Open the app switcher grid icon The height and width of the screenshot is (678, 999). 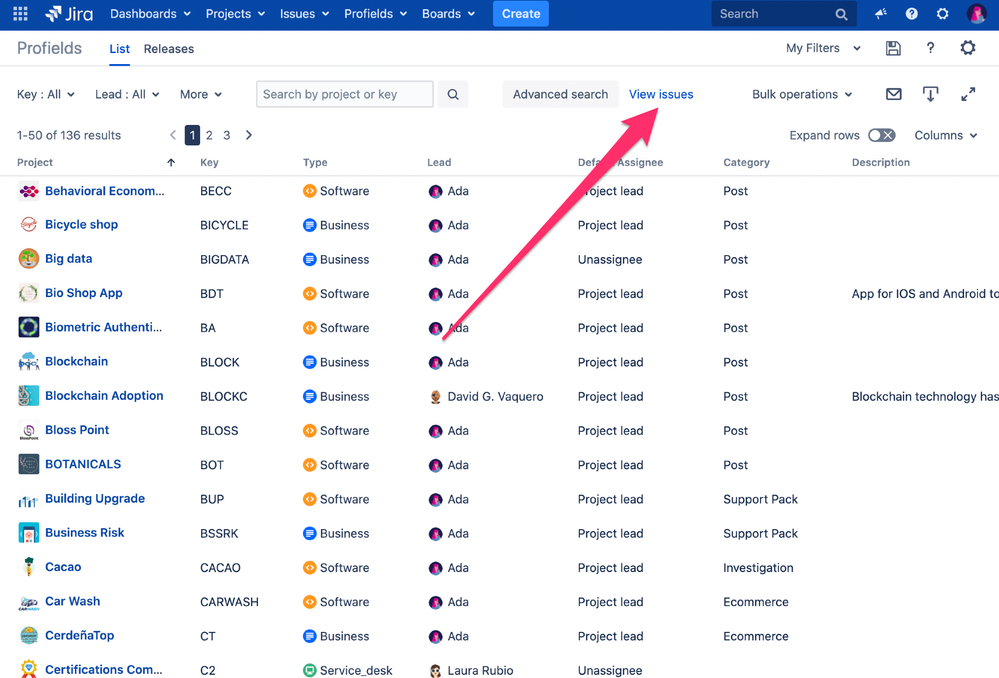[20, 13]
